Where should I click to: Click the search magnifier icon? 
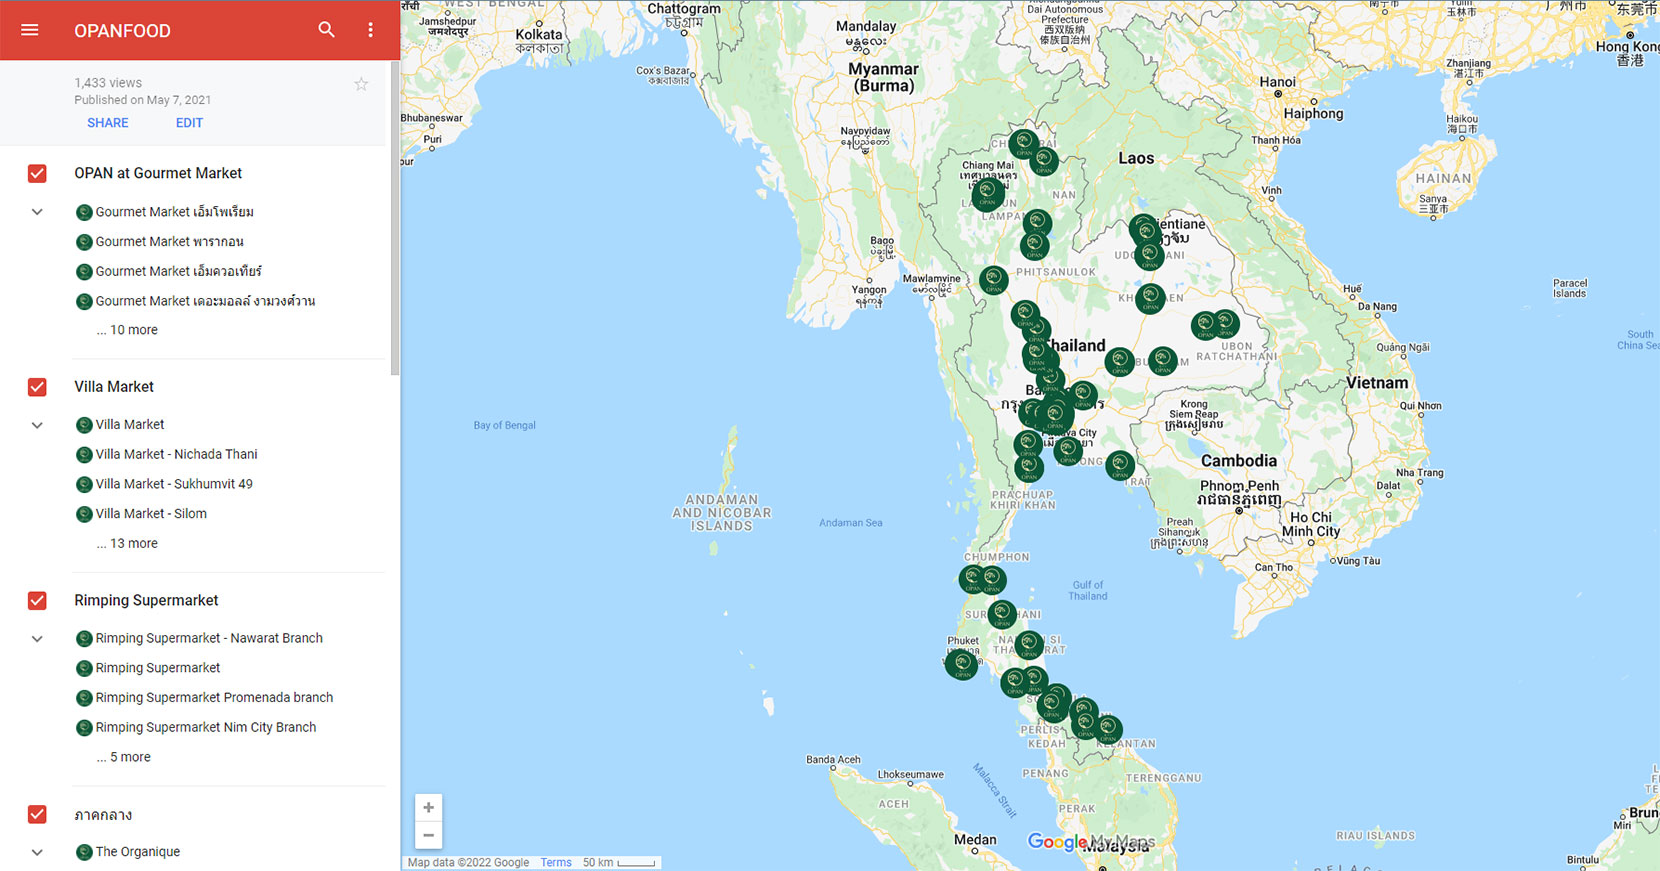326,30
